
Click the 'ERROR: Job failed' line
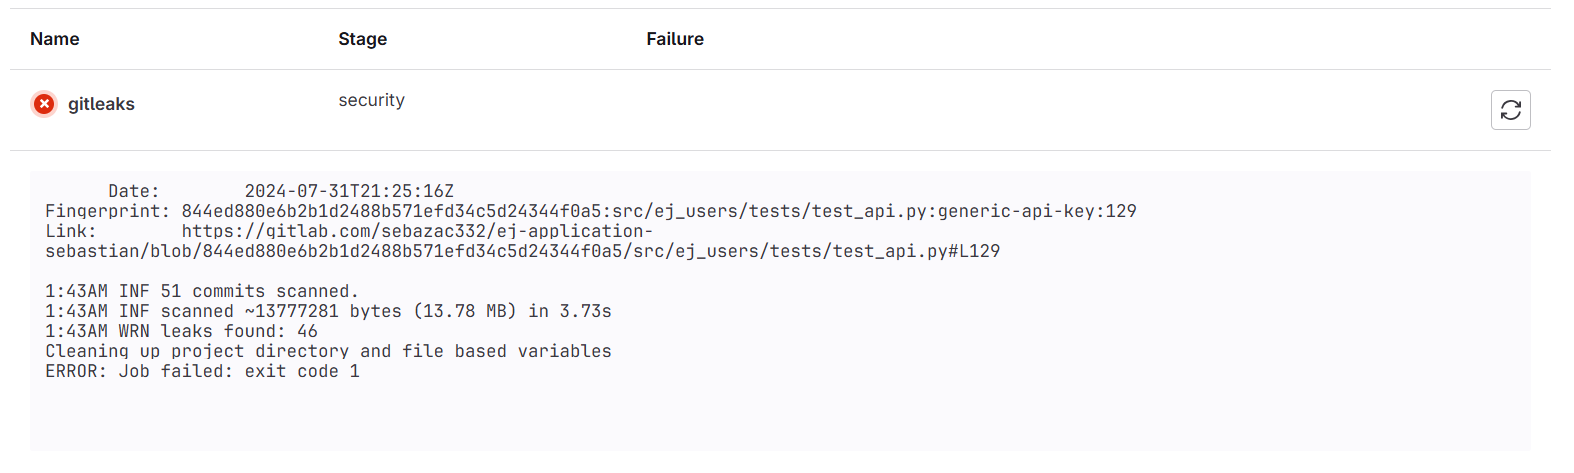point(202,371)
